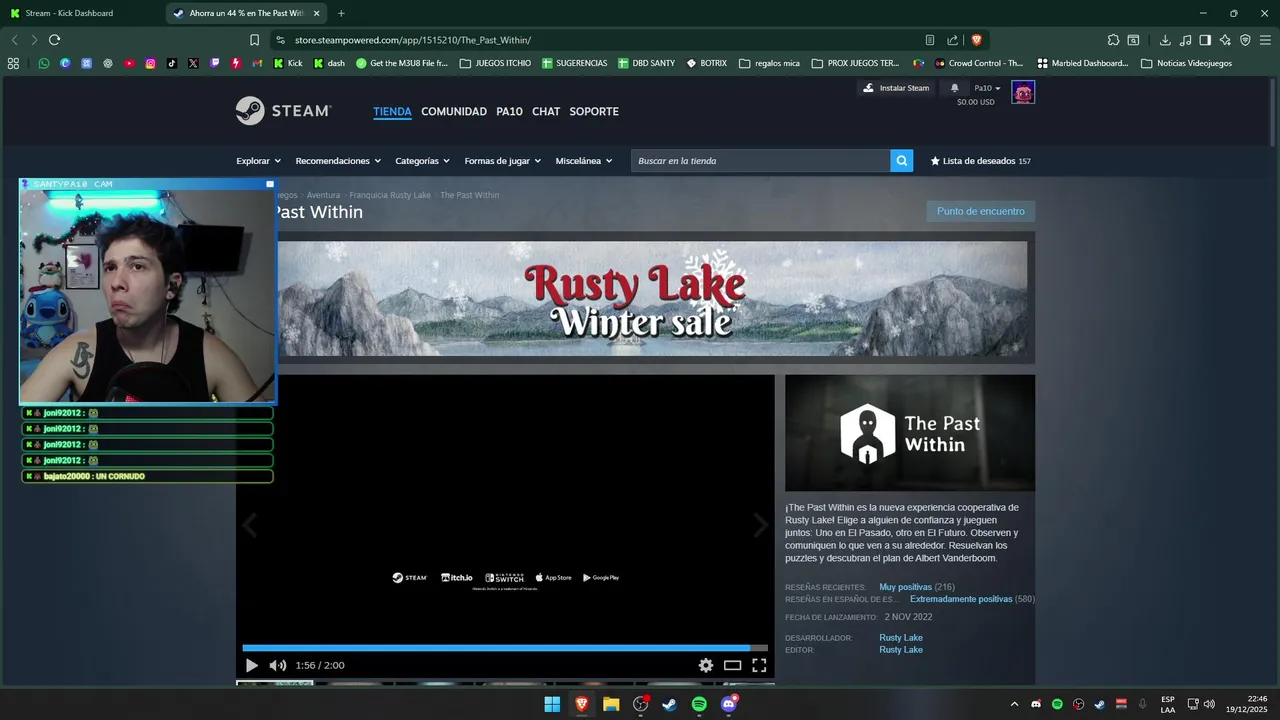The height and width of the screenshot is (720, 1280).
Task: Open Aventura breadcrumb link
Action: [323, 195]
